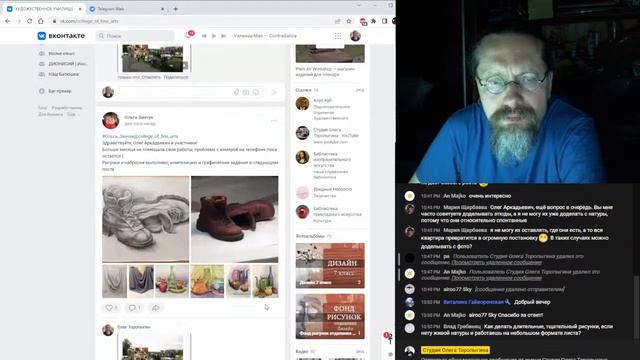Go back with the browser back arrow
The image size is (640, 360).
[x=8, y=21]
